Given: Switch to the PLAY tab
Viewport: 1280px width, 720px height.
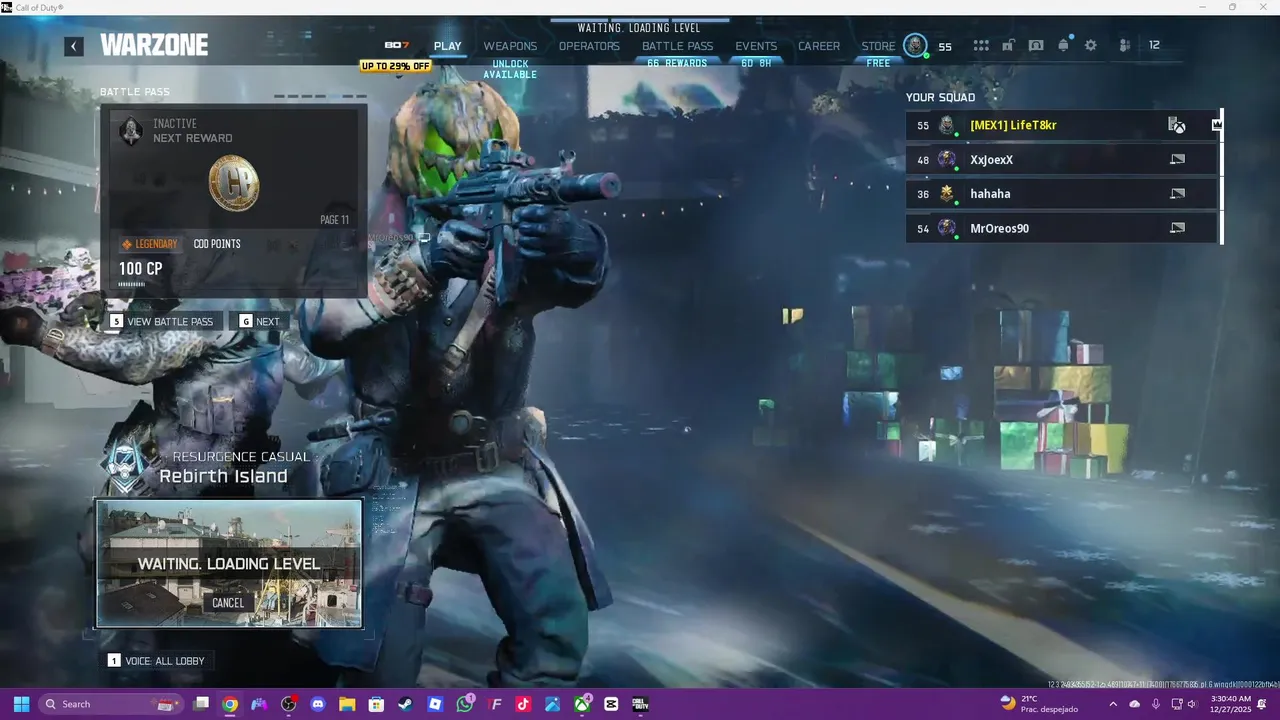Looking at the screenshot, I should (448, 46).
